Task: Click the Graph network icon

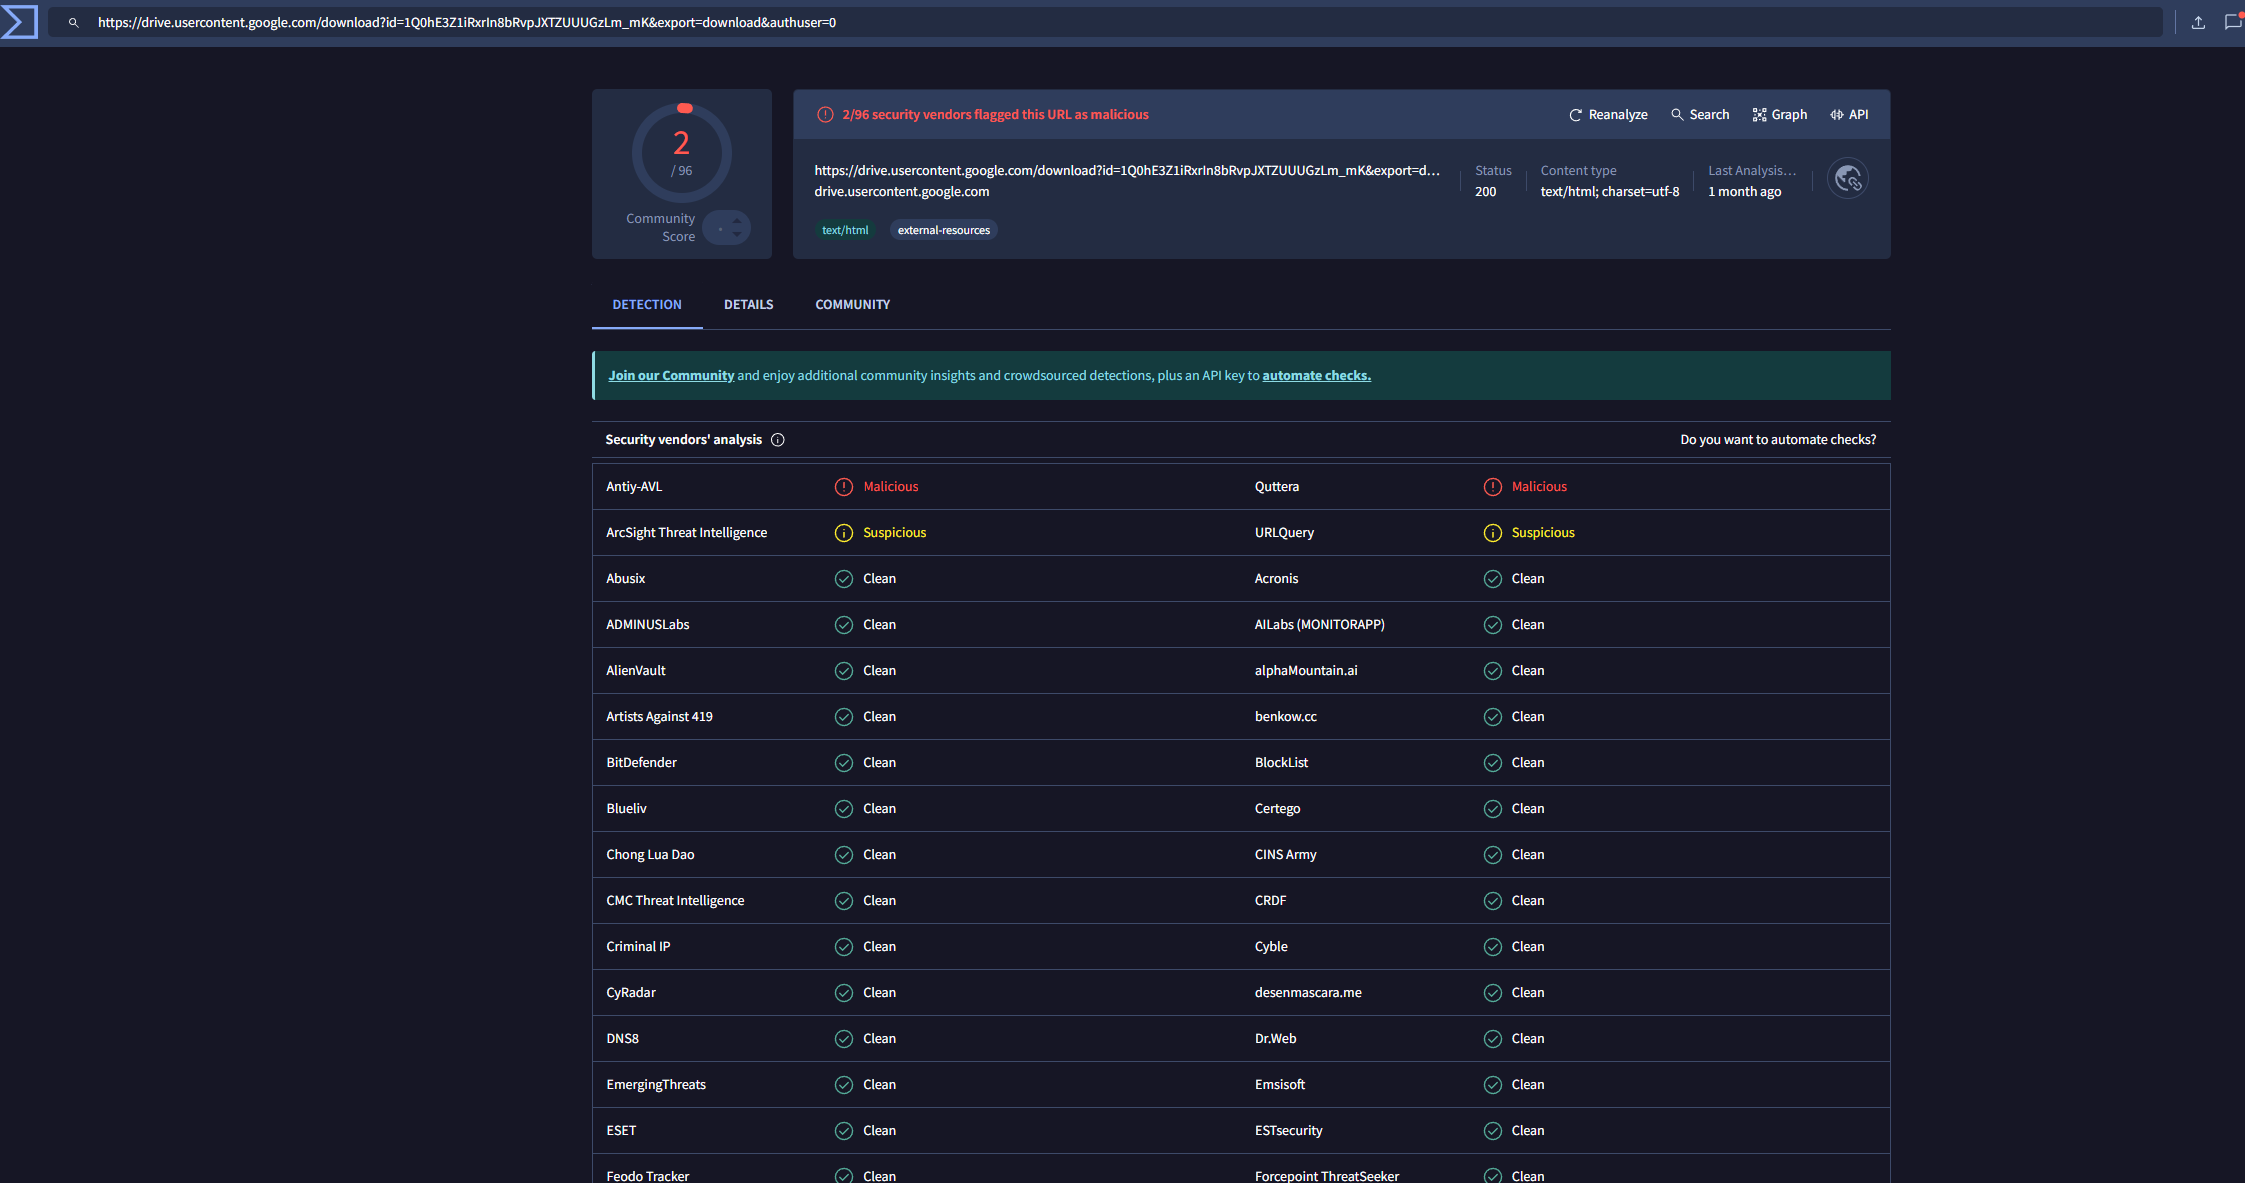Action: (1760, 115)
